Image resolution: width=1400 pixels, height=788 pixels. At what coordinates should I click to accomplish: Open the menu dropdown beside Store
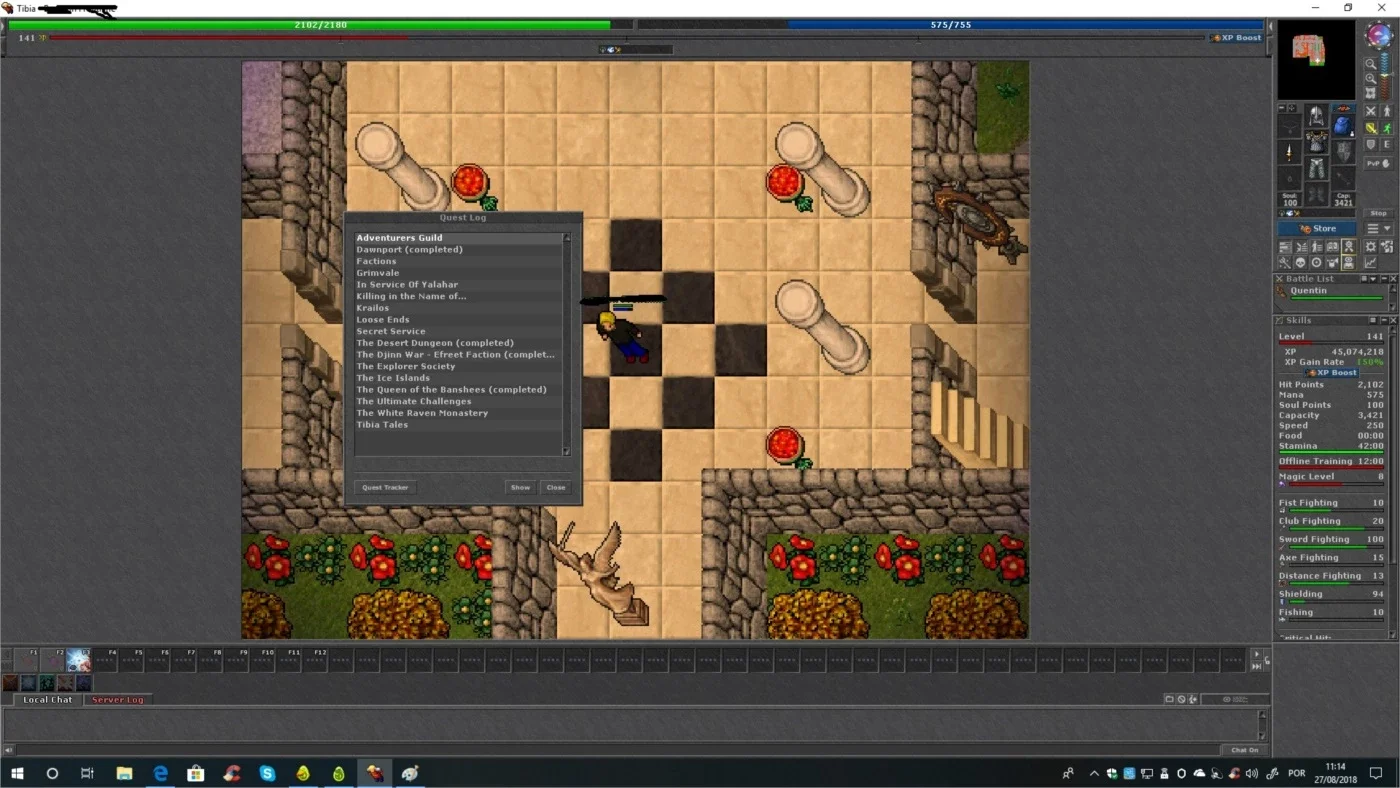pos(1379,229)
